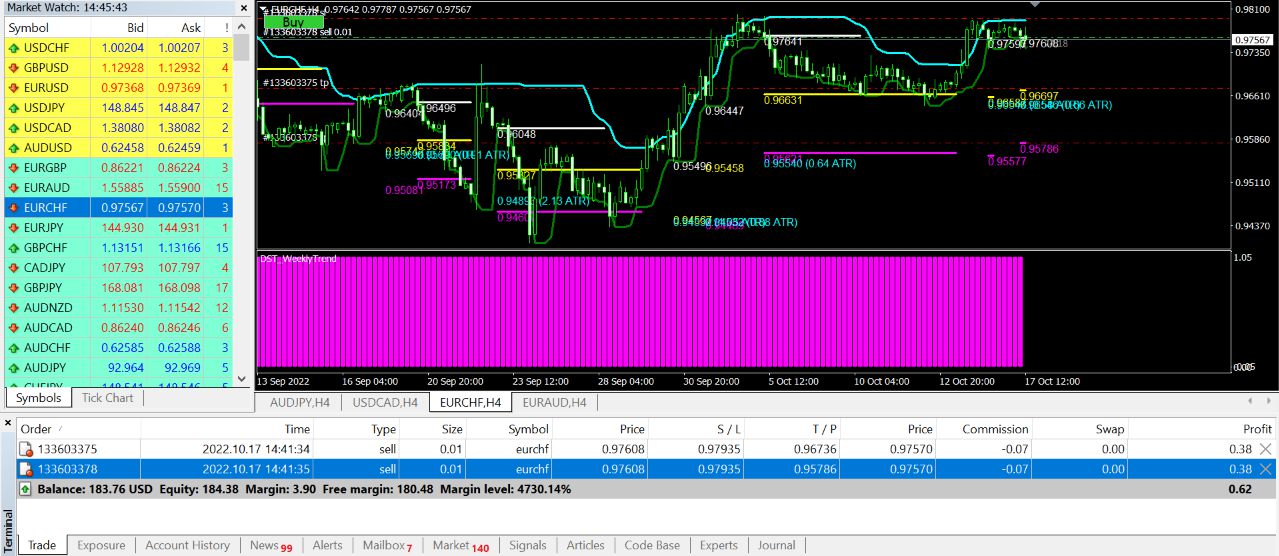
Task: Click the green up-arrow icon beside AUDJPY
Action: [x=14, y=367]
